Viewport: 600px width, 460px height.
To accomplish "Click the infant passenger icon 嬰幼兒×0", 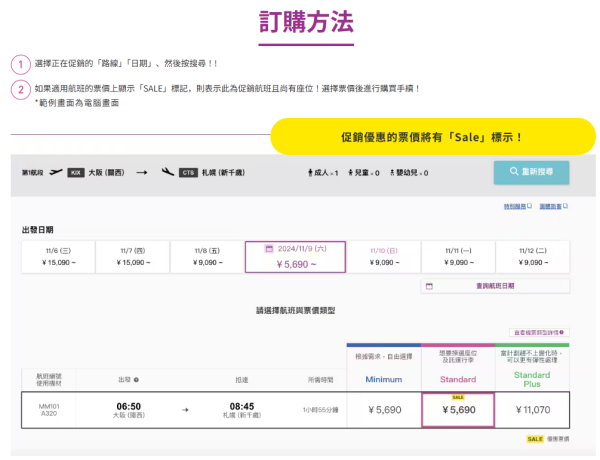I will tap(392, 173).
